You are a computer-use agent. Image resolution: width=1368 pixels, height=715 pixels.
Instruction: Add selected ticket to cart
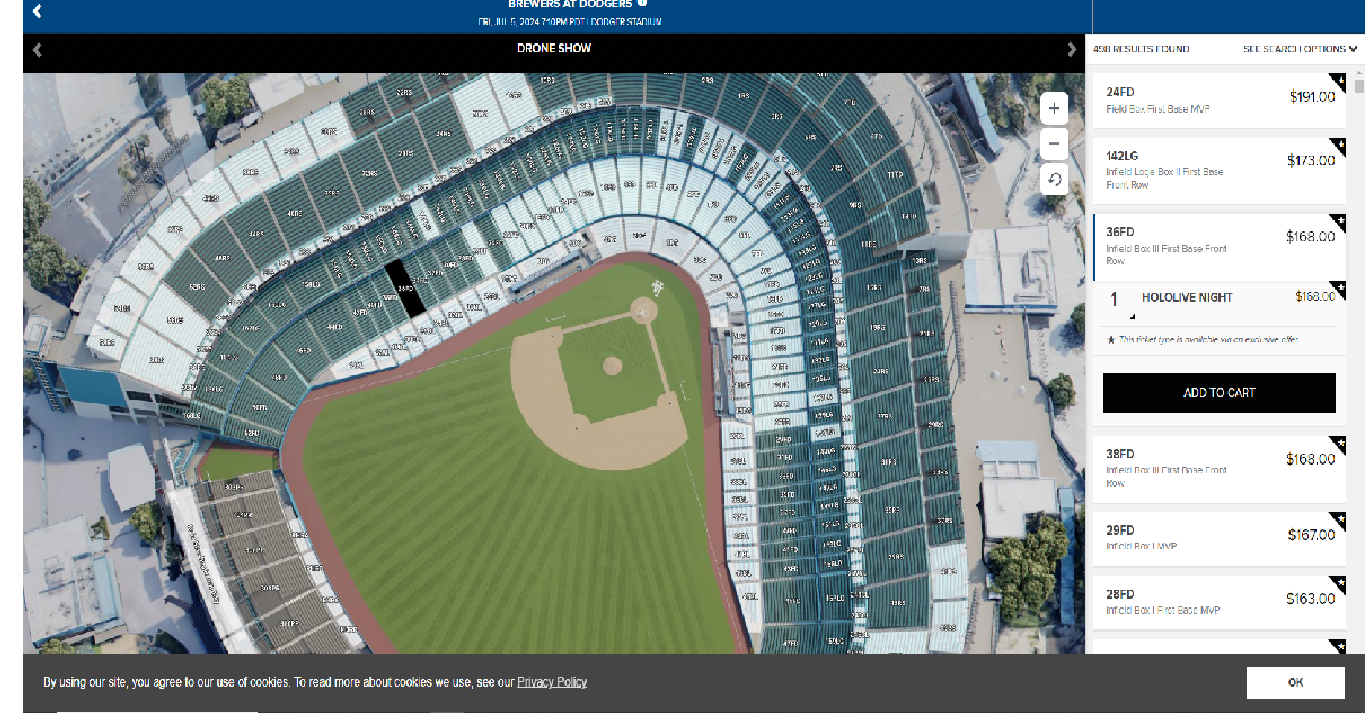point(1219,393)
